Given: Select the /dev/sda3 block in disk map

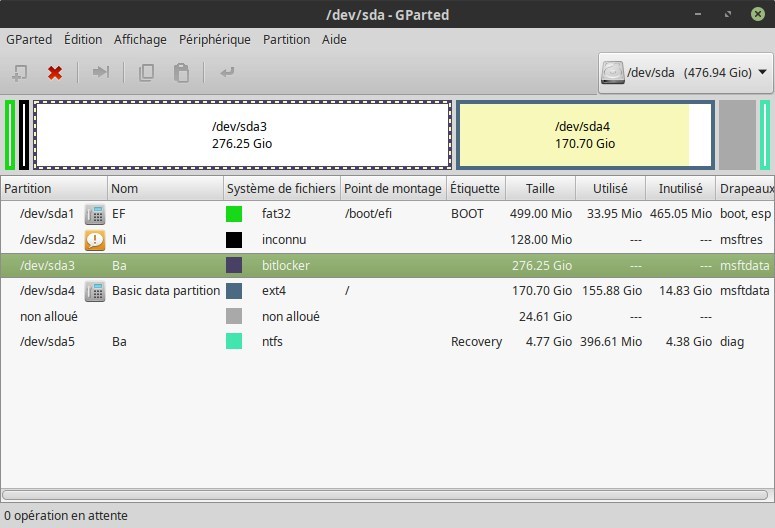Looking at the screenshot, I should 242,135.
